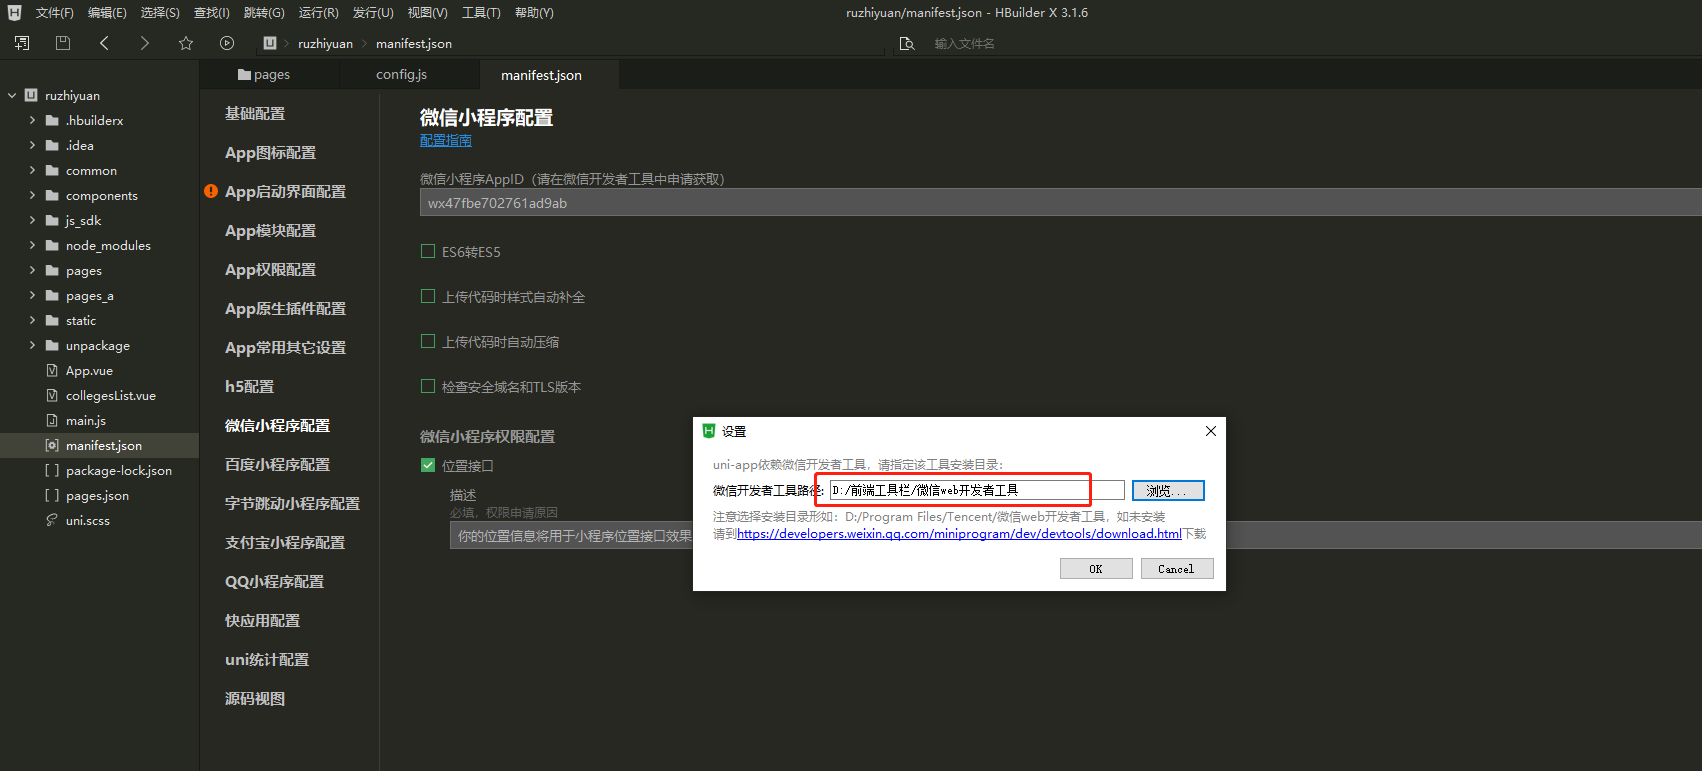Click the project icon in breadcrumb bar
Screen dimensions: 1702x771
270,43
